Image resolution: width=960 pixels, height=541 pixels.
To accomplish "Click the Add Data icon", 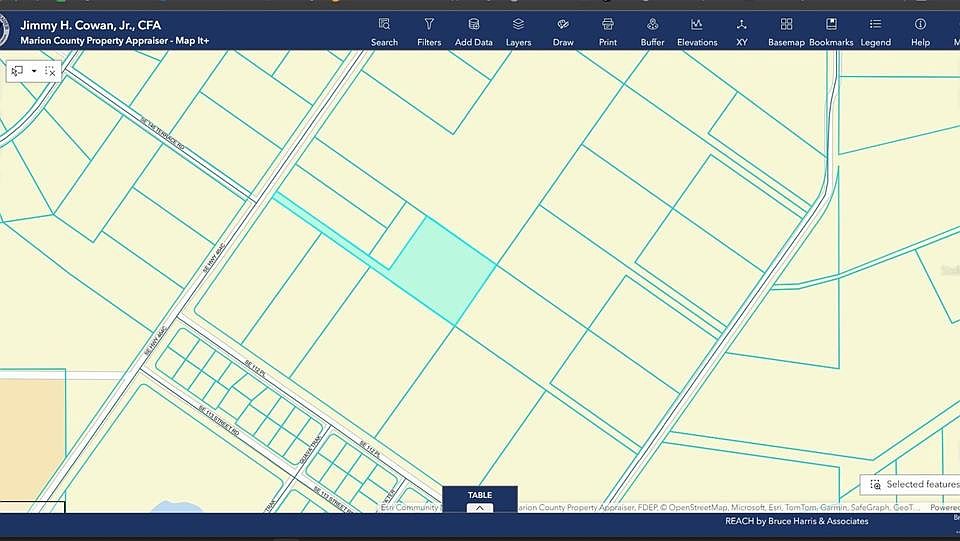I will 474,30.
